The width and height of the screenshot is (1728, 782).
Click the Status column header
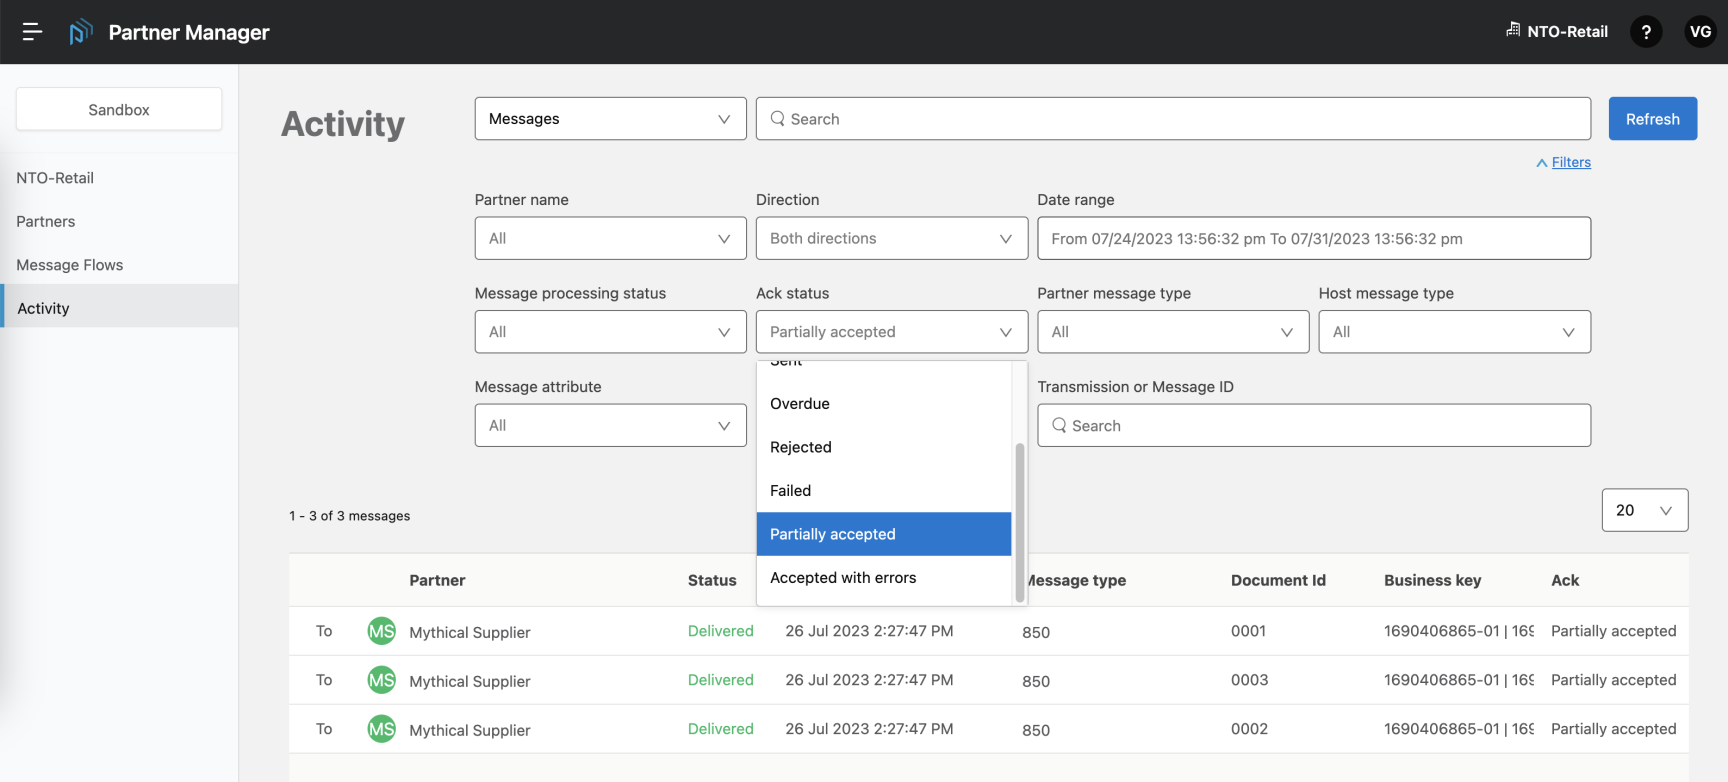click(712, 580)
